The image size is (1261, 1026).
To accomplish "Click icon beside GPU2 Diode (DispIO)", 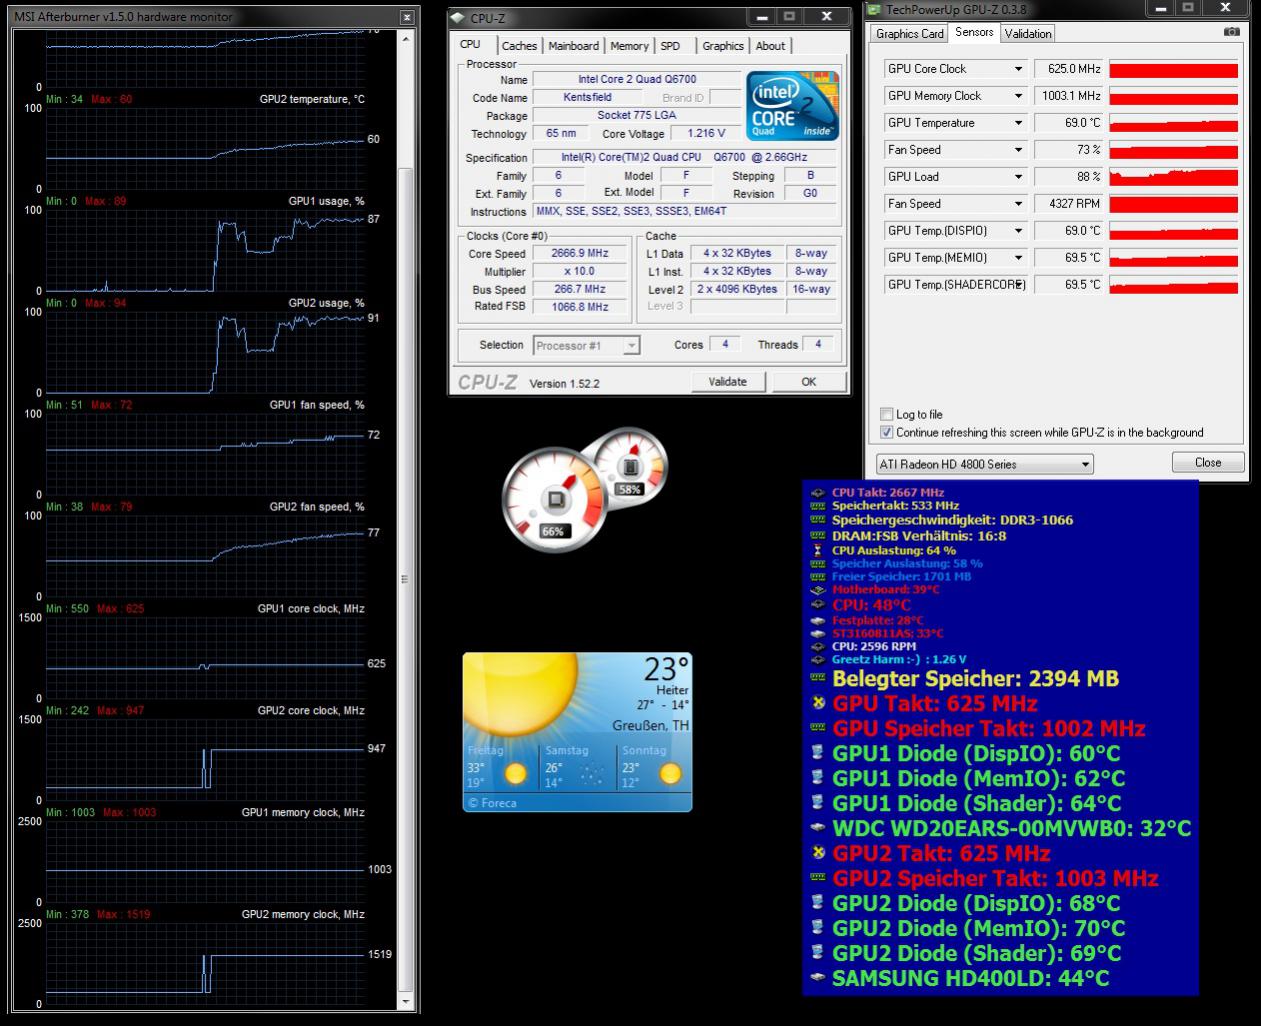I will 818,903.
